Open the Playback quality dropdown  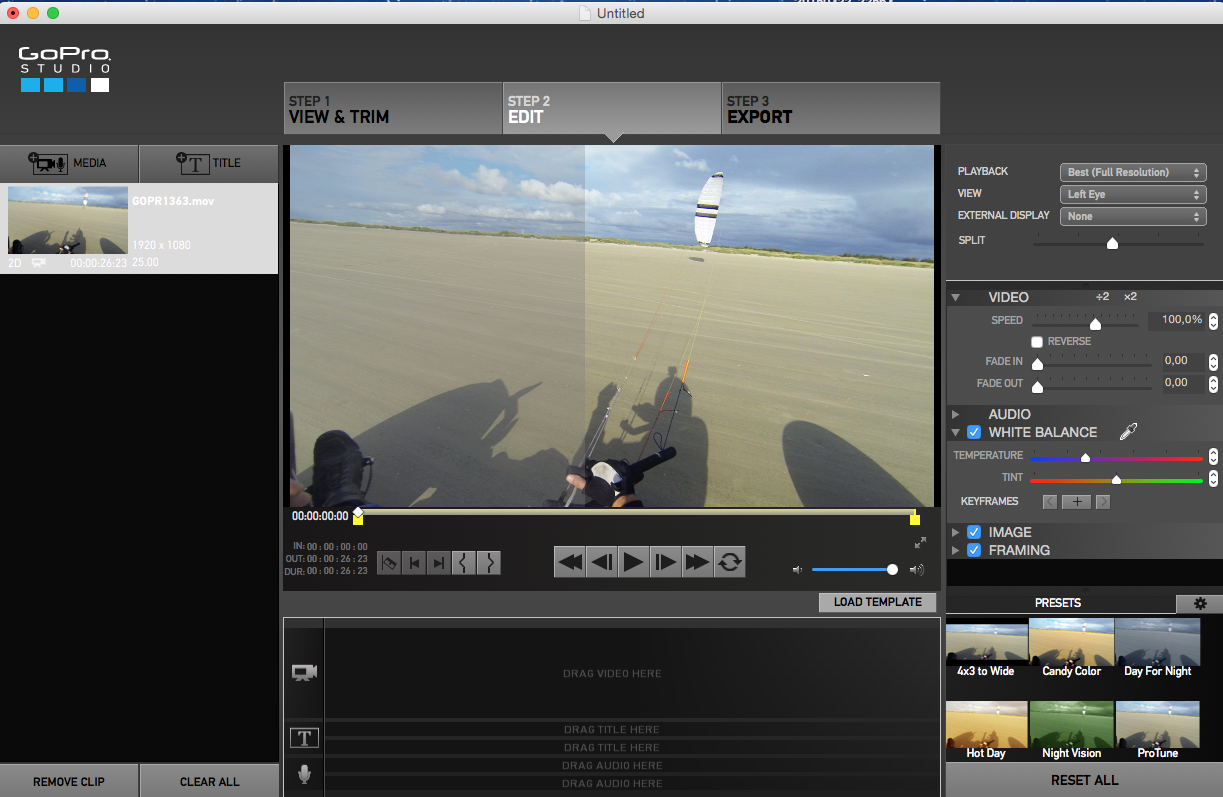pyautogui.click(x=1132, y=172)
